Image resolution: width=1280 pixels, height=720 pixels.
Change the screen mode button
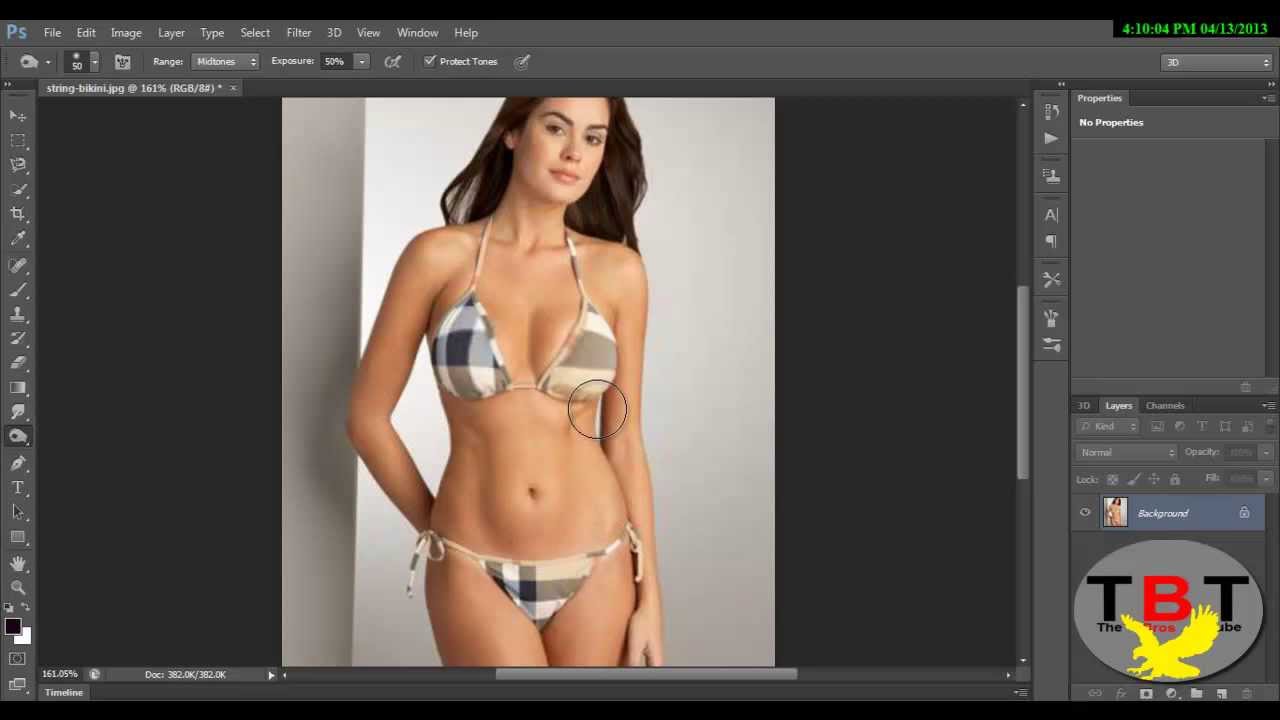[x=18, y=685]
